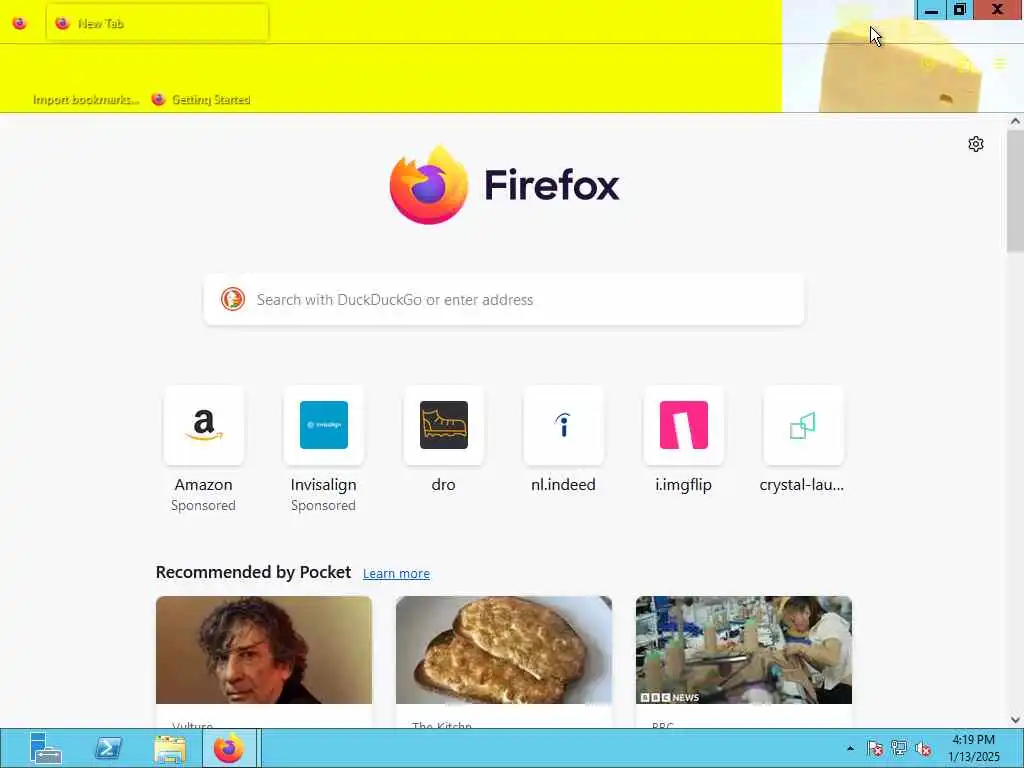Click the muted volume tray icon
This screenshot has width=1024, height=768.
click(923, 748)
